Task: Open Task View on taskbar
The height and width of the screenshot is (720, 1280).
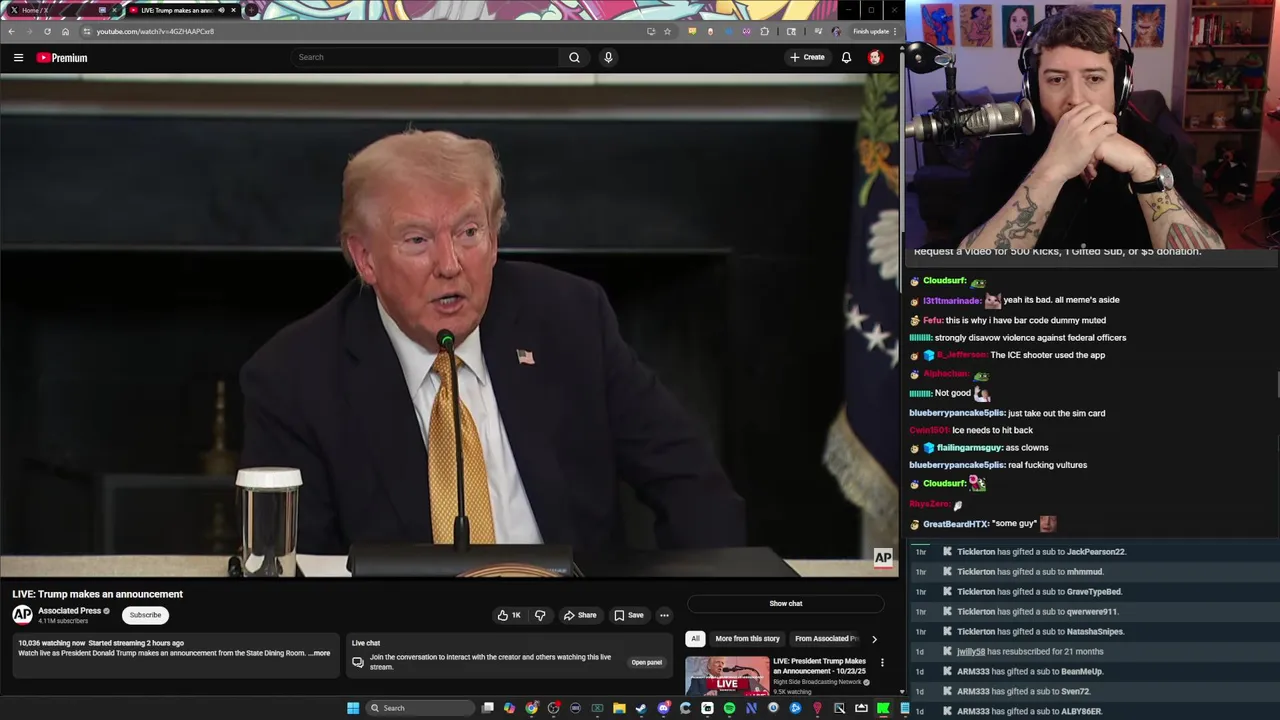Action: pos(488,708)
